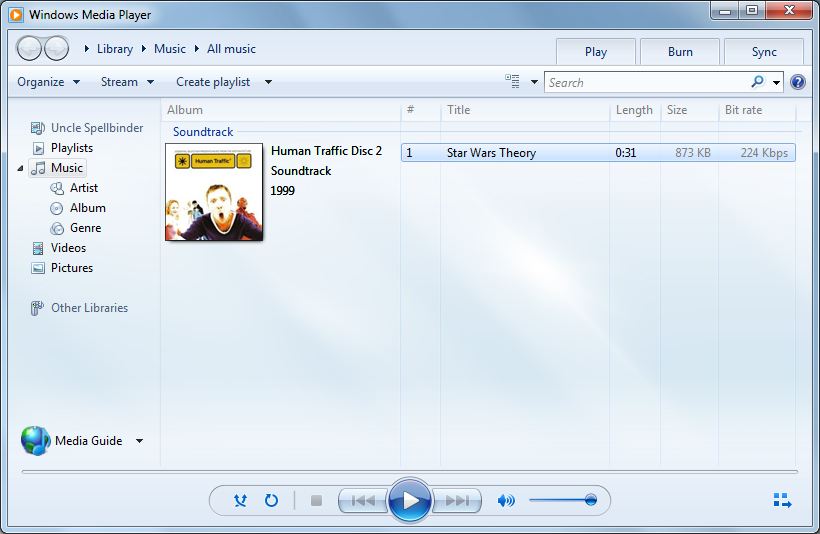Image resolution: width=820 pixels, height=534 pixels.
Task: Click the Soundtrack genre group heading
Action: pyautogui.click(x=203, y=132)
